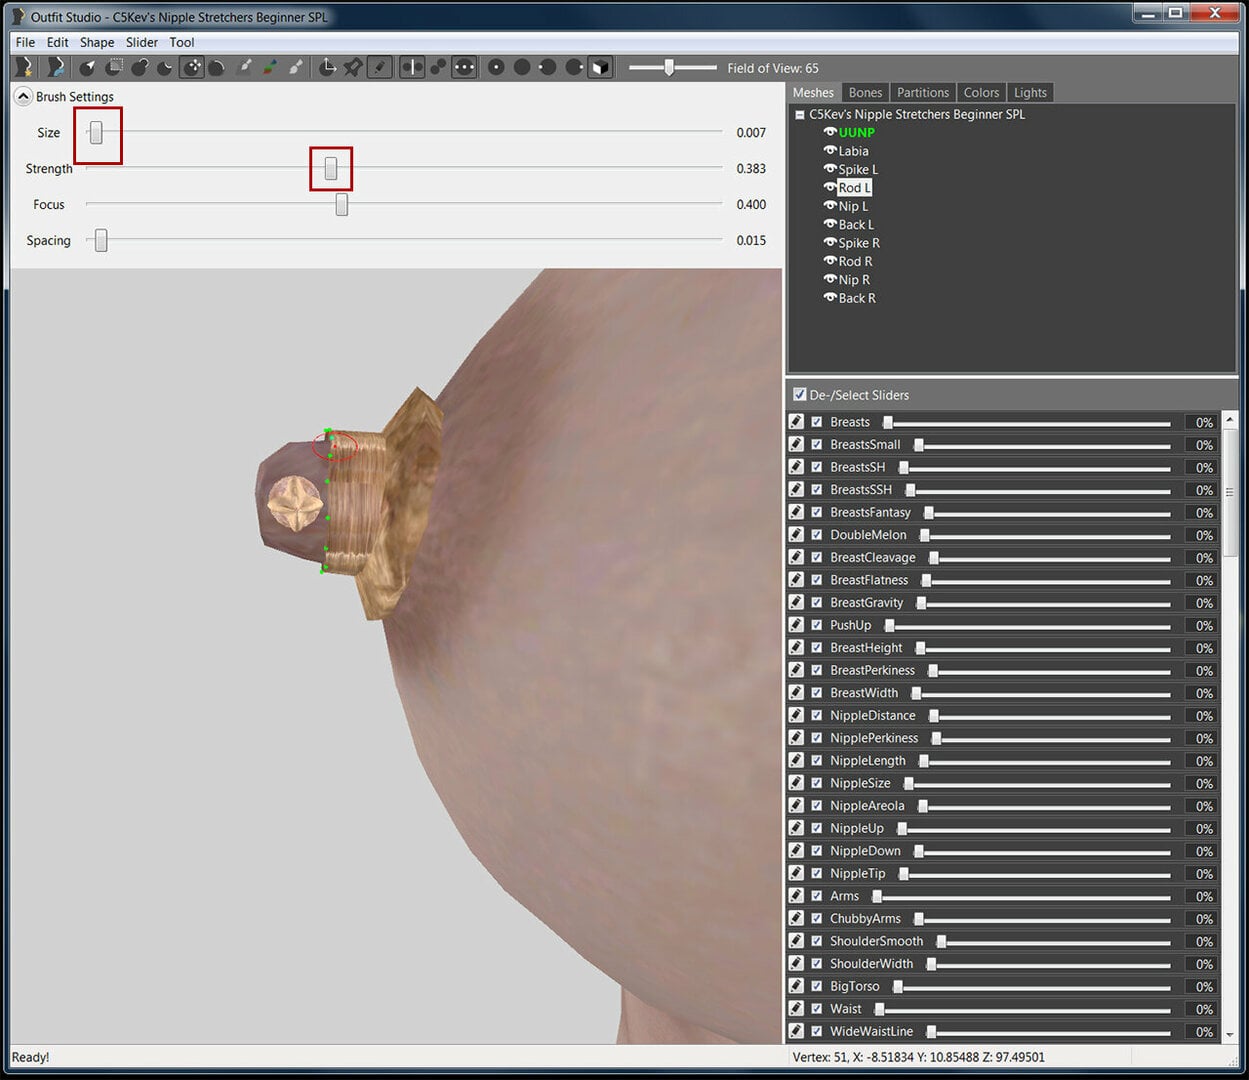Click the NippleTip percentage field

(x=1200, y=873)
